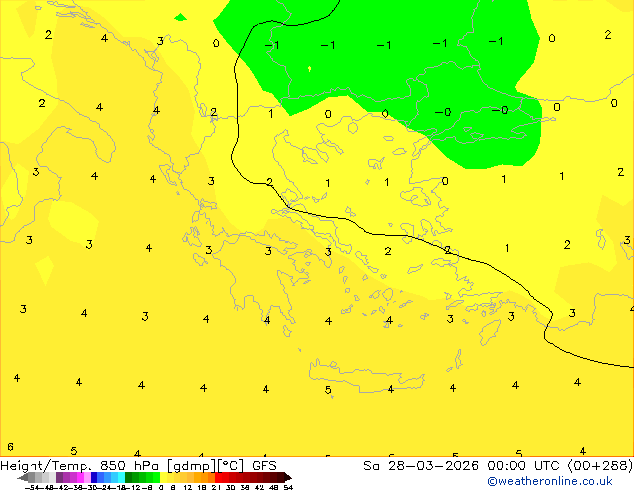This screenshot has width=634, height=490.
Task: Click the "5" value over Crete island
Action: (328, 390)
